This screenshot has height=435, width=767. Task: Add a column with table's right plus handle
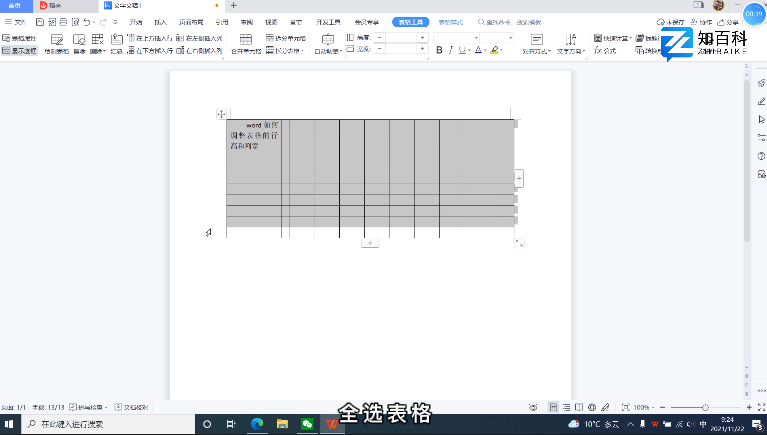coord(519,178)
